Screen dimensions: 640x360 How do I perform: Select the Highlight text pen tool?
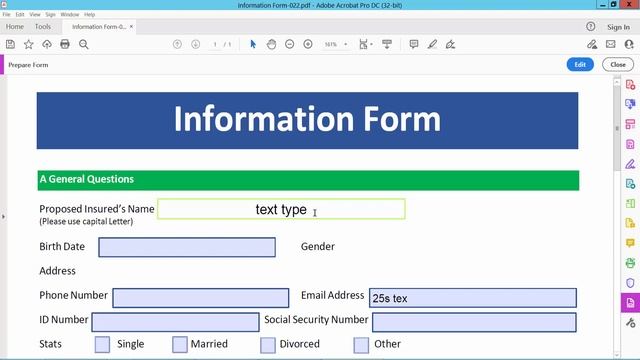pos(432,44)
